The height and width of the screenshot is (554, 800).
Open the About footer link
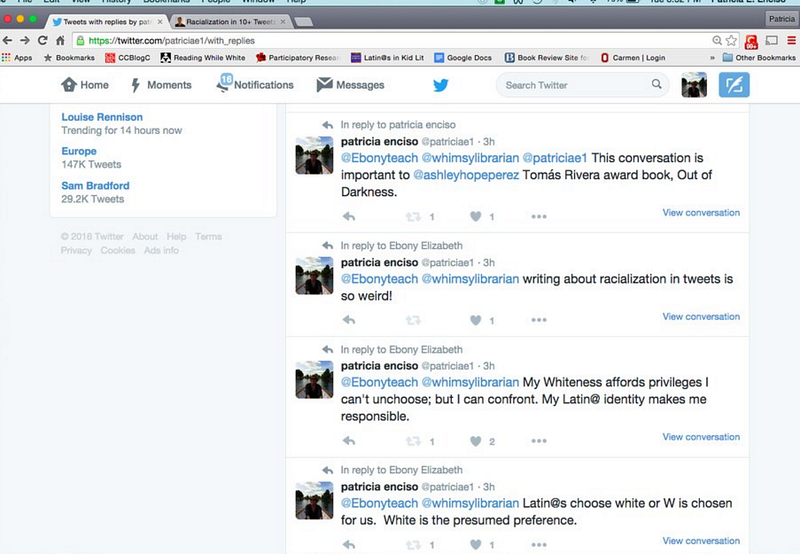pyautogui.click(x=145, y=236)
